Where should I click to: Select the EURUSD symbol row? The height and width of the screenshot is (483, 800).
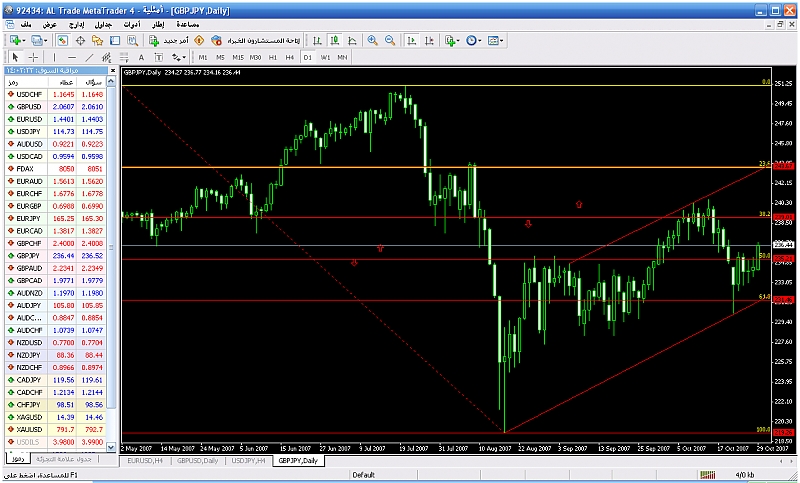click(x=55, y=119)
